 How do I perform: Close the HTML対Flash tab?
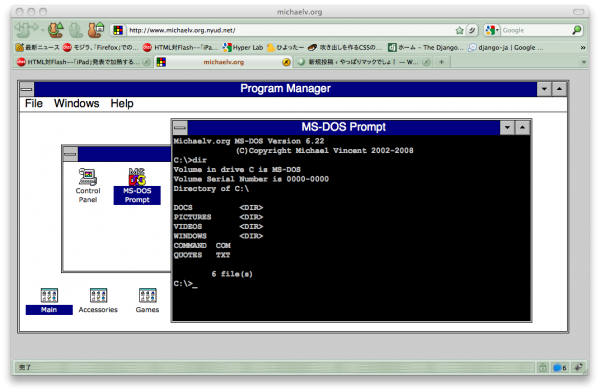(146, 62)
